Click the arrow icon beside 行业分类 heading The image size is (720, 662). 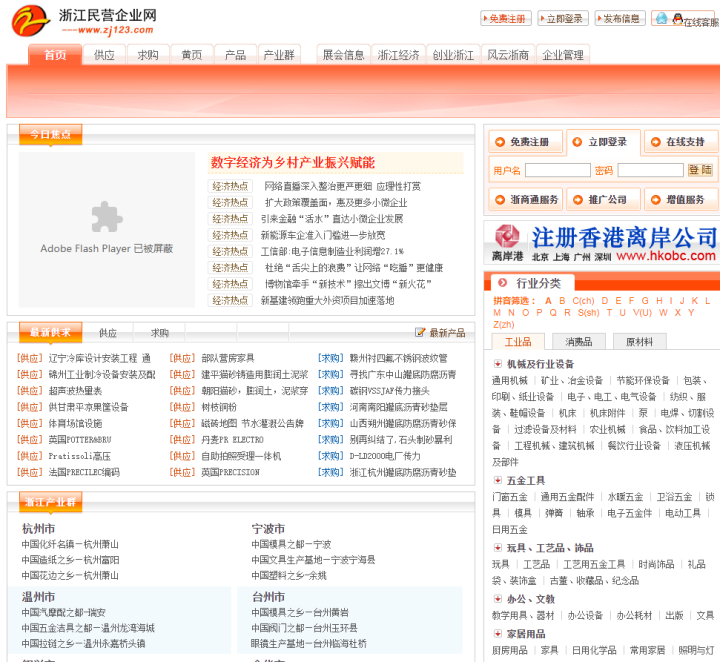[x=503, y=283]
